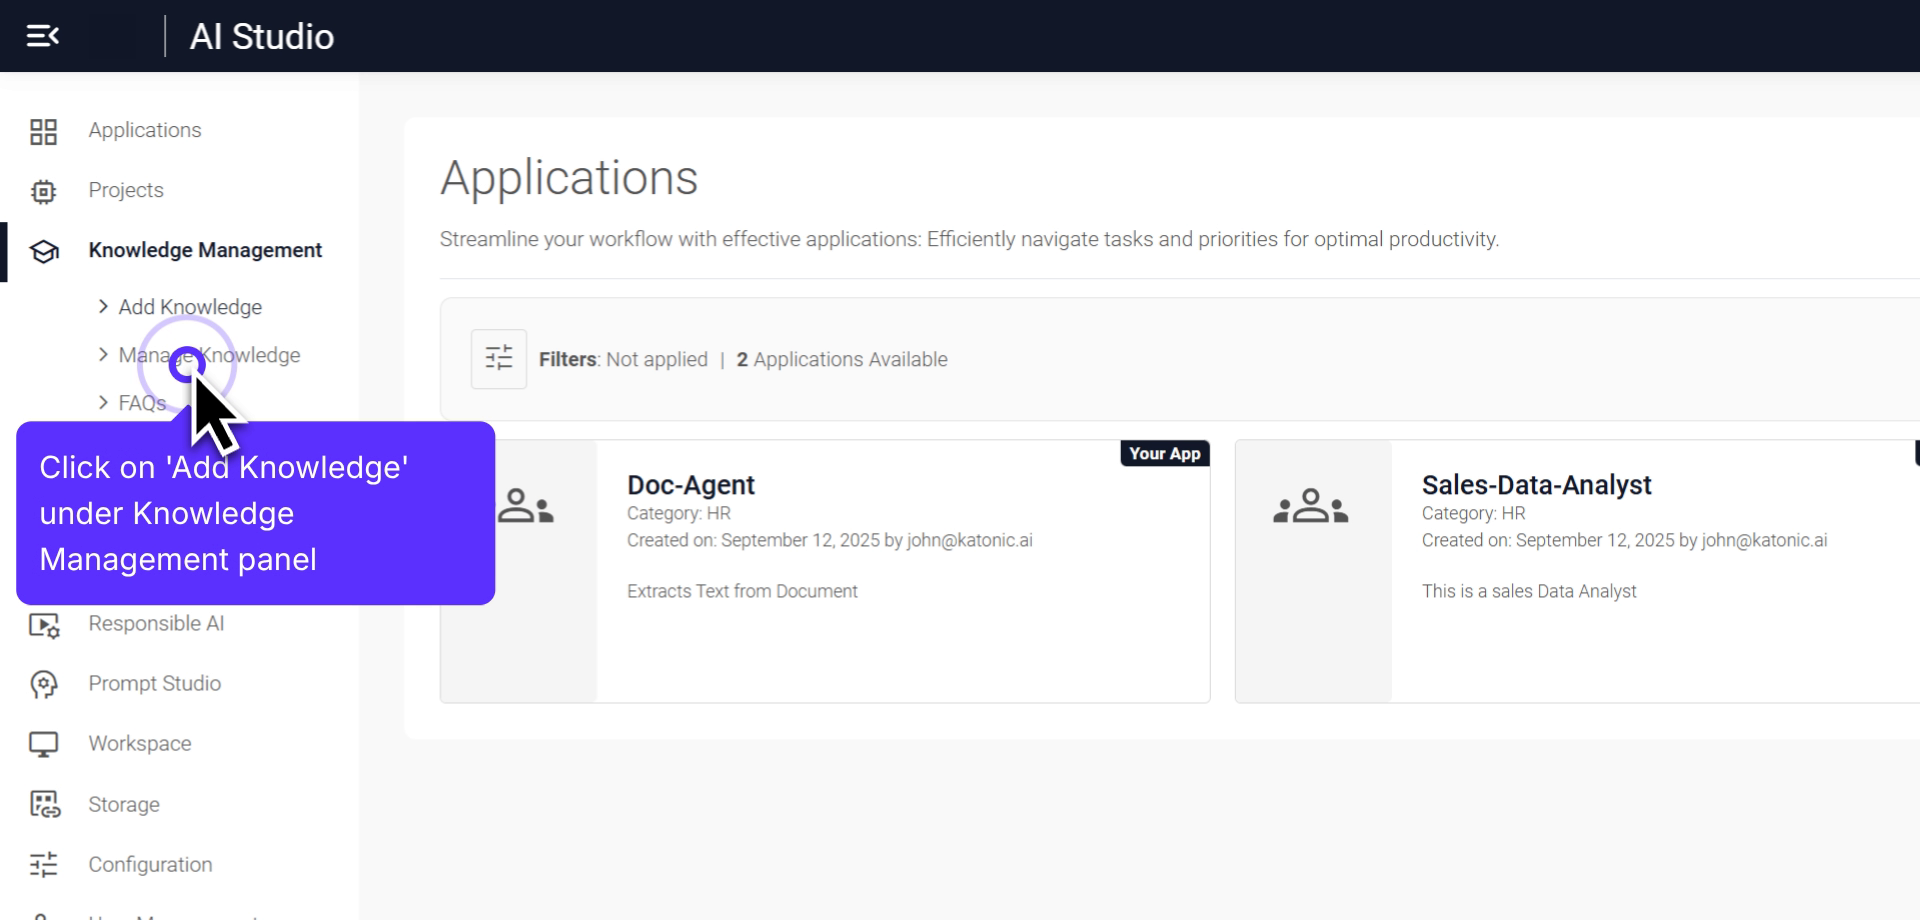This screenshot has width=1920, height=920.
Task: Open the Projects menu item
Action: [125, 190]
